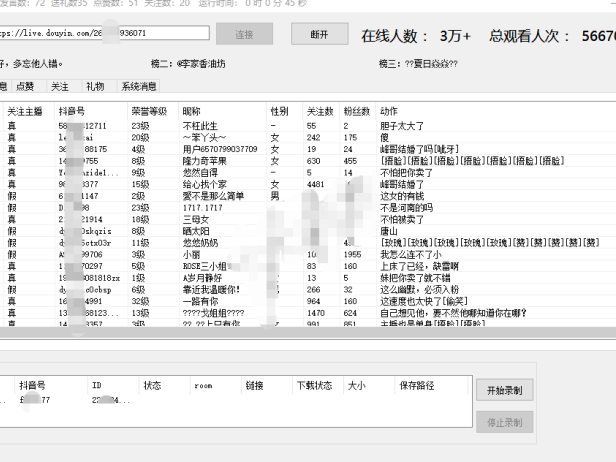Viewport: 616px width, 462px height.
Task: Click the comment 上床了已经,缺雷啊
Action: [419, 266]
